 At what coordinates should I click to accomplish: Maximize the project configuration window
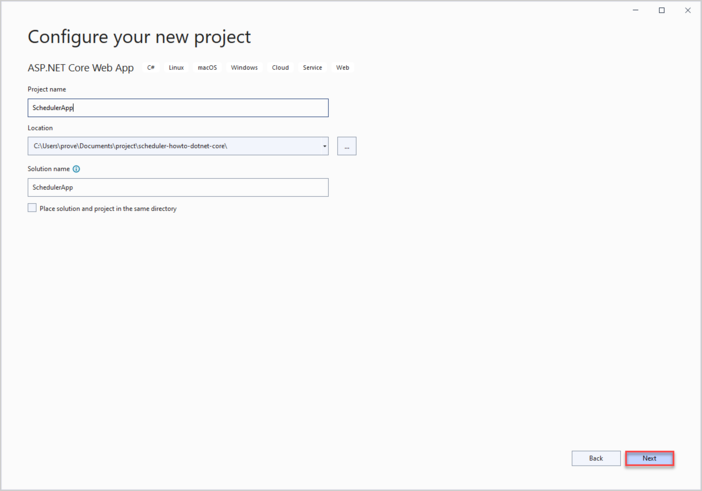pos(661,10)
